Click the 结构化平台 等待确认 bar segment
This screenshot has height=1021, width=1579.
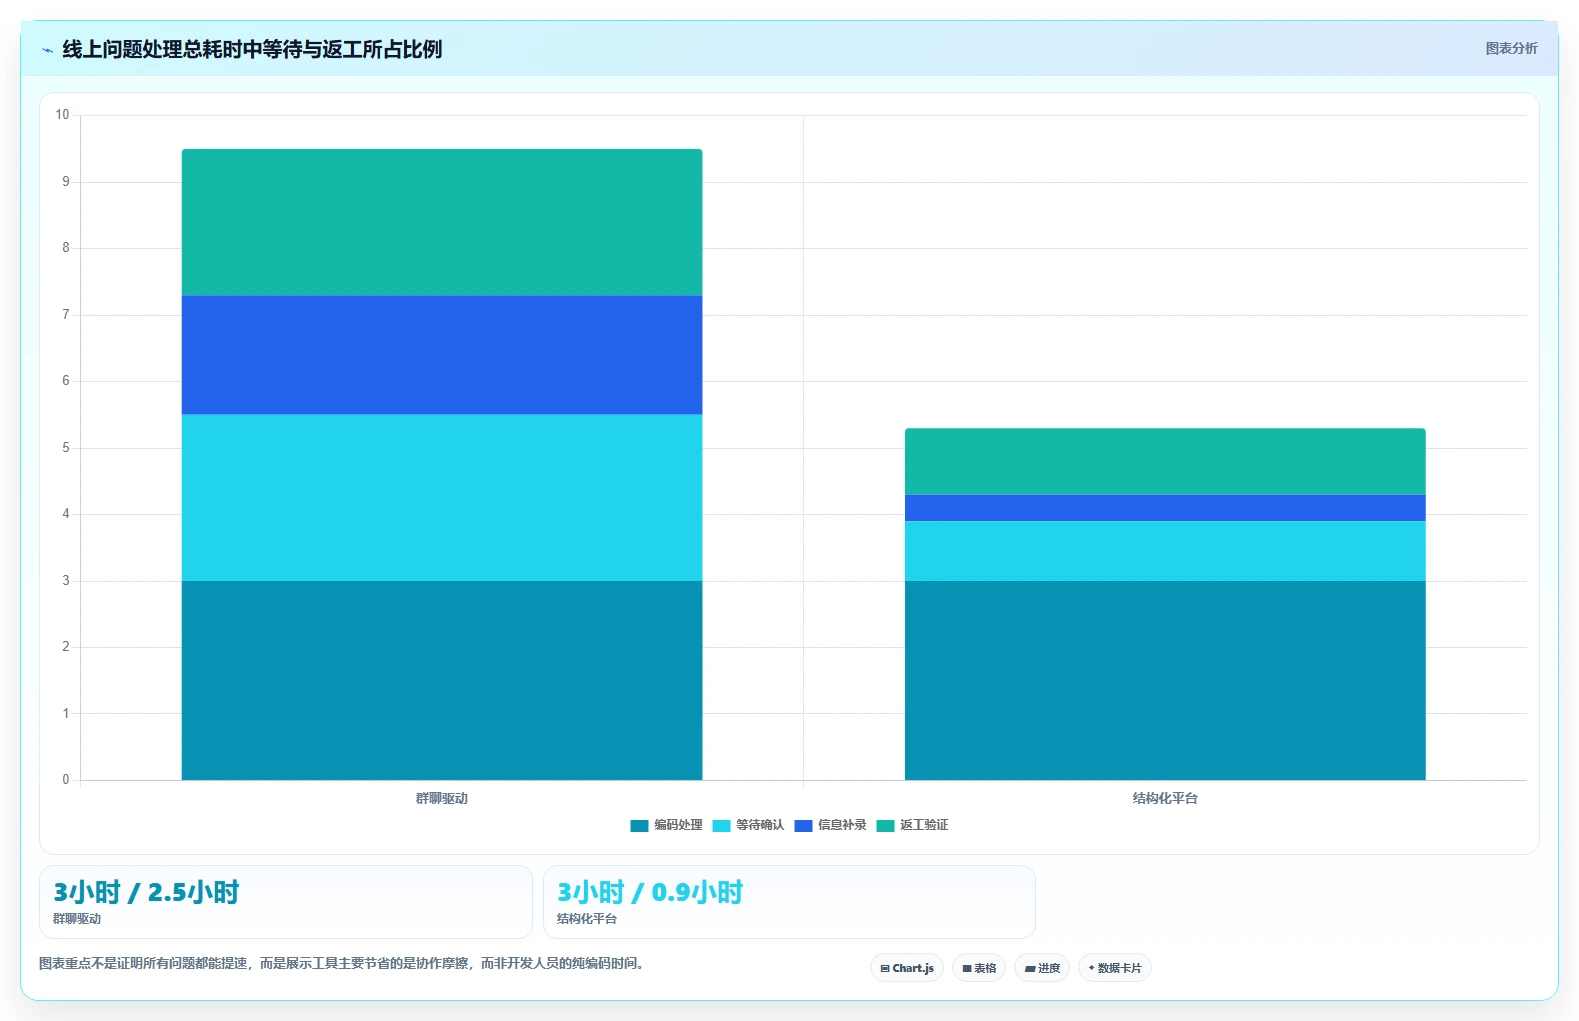(1165, 551)
